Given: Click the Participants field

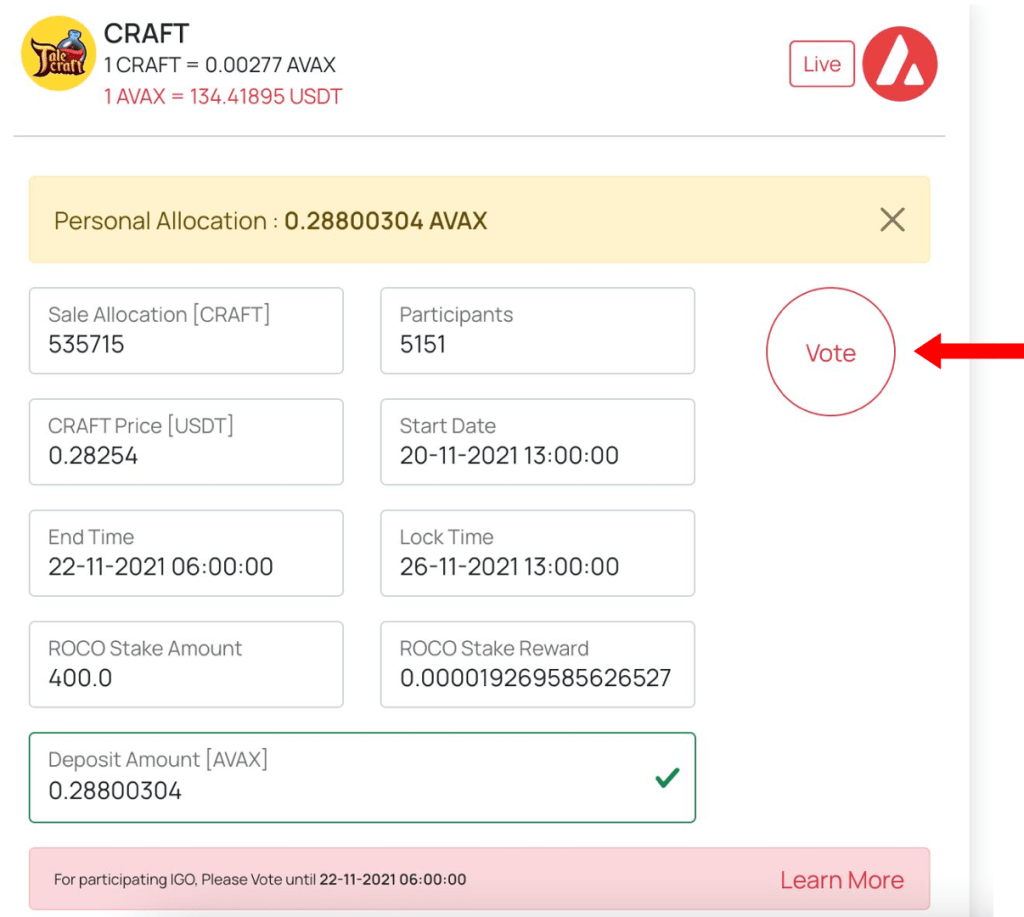Looking at the screenshot, I should (x=537, y=331).
